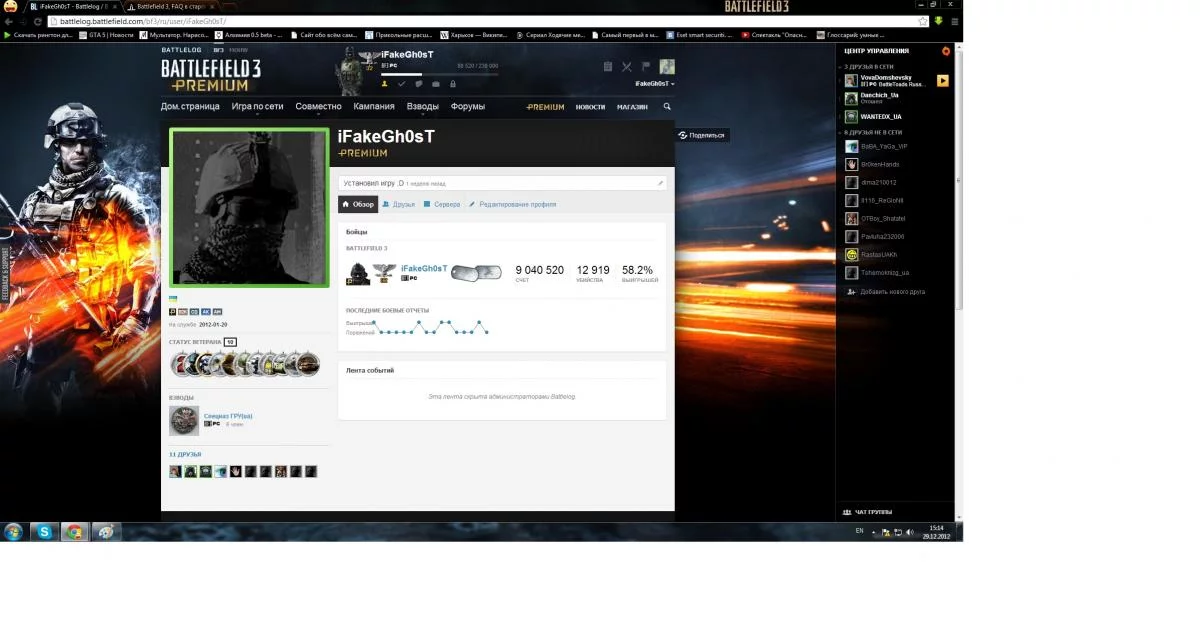The width and height of the screenshot is (1200, 635).
Task: Click Добавить нового друга
Action: 885,292
